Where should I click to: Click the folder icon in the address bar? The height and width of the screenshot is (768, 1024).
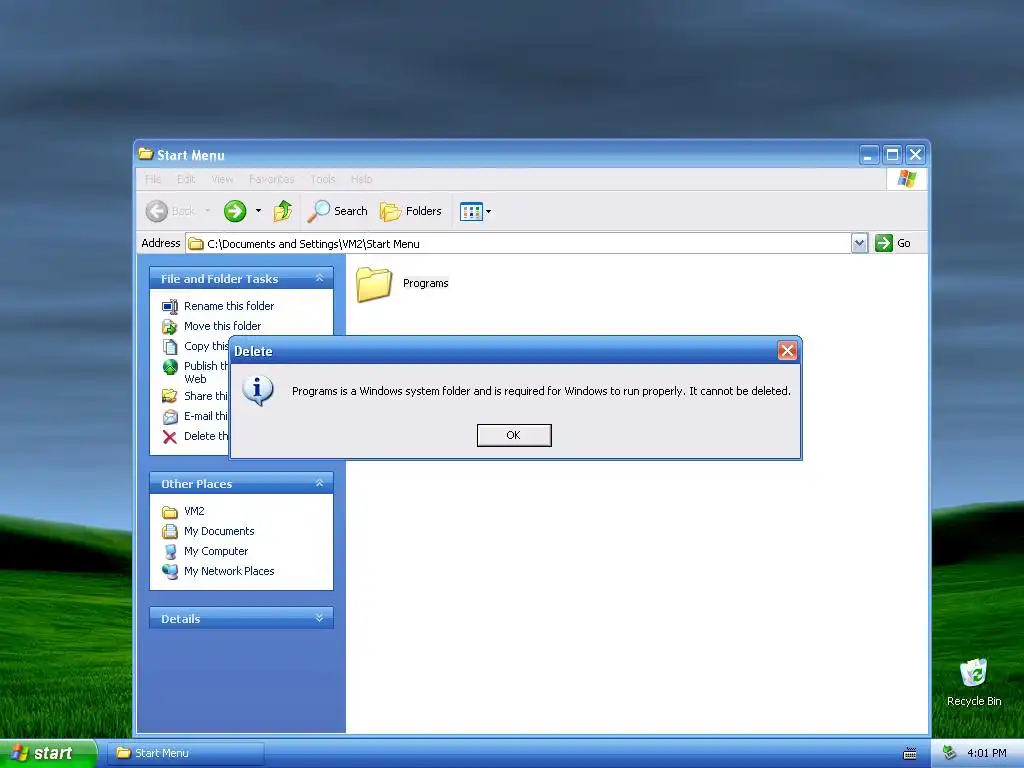pyautogui.click(x=196, y=244)
